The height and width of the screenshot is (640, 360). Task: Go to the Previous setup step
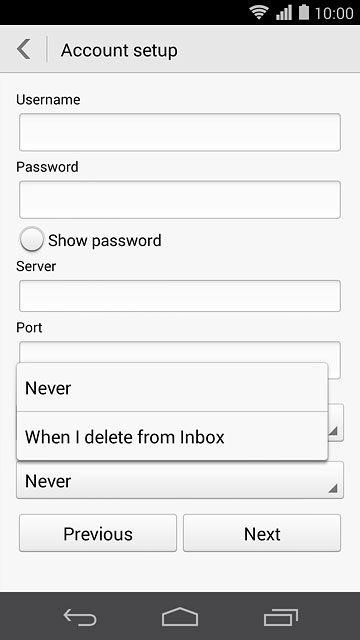click(x=98, y=533)
